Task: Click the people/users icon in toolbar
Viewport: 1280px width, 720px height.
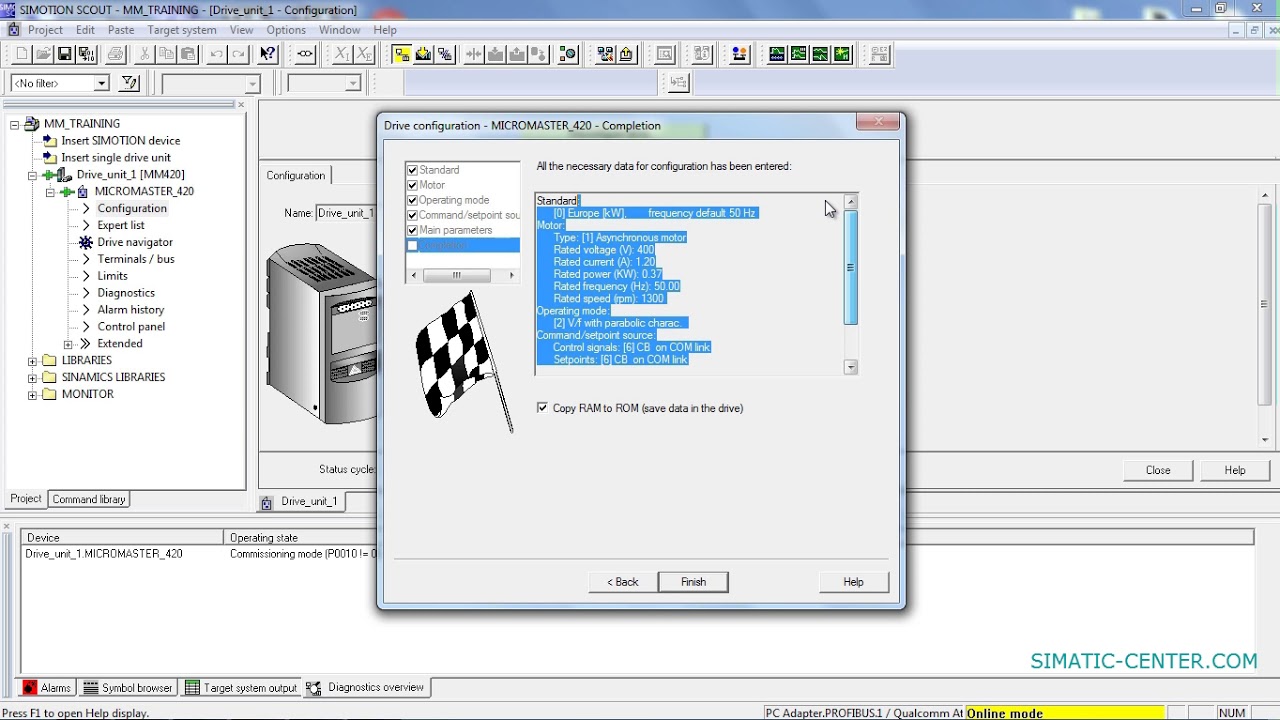Action: [x=739, y=54]
